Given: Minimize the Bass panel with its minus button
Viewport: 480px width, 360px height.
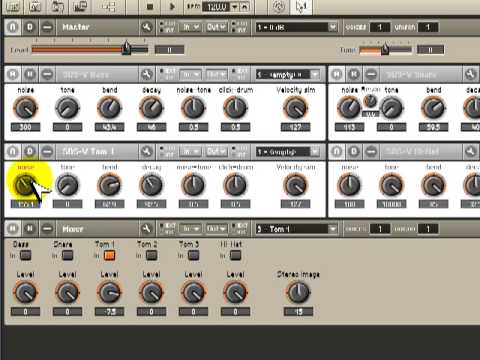Looking at the screenshot, I should (x=47, y=74).
